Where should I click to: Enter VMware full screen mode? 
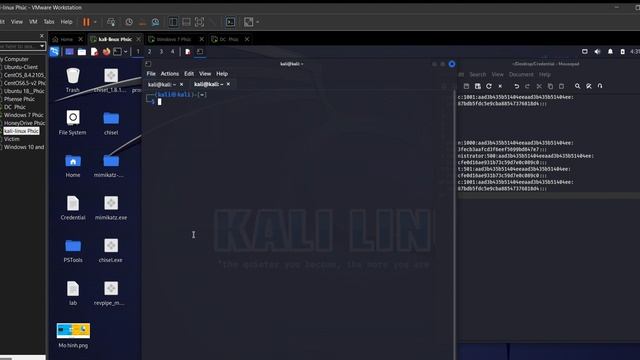tap(199, 22)
